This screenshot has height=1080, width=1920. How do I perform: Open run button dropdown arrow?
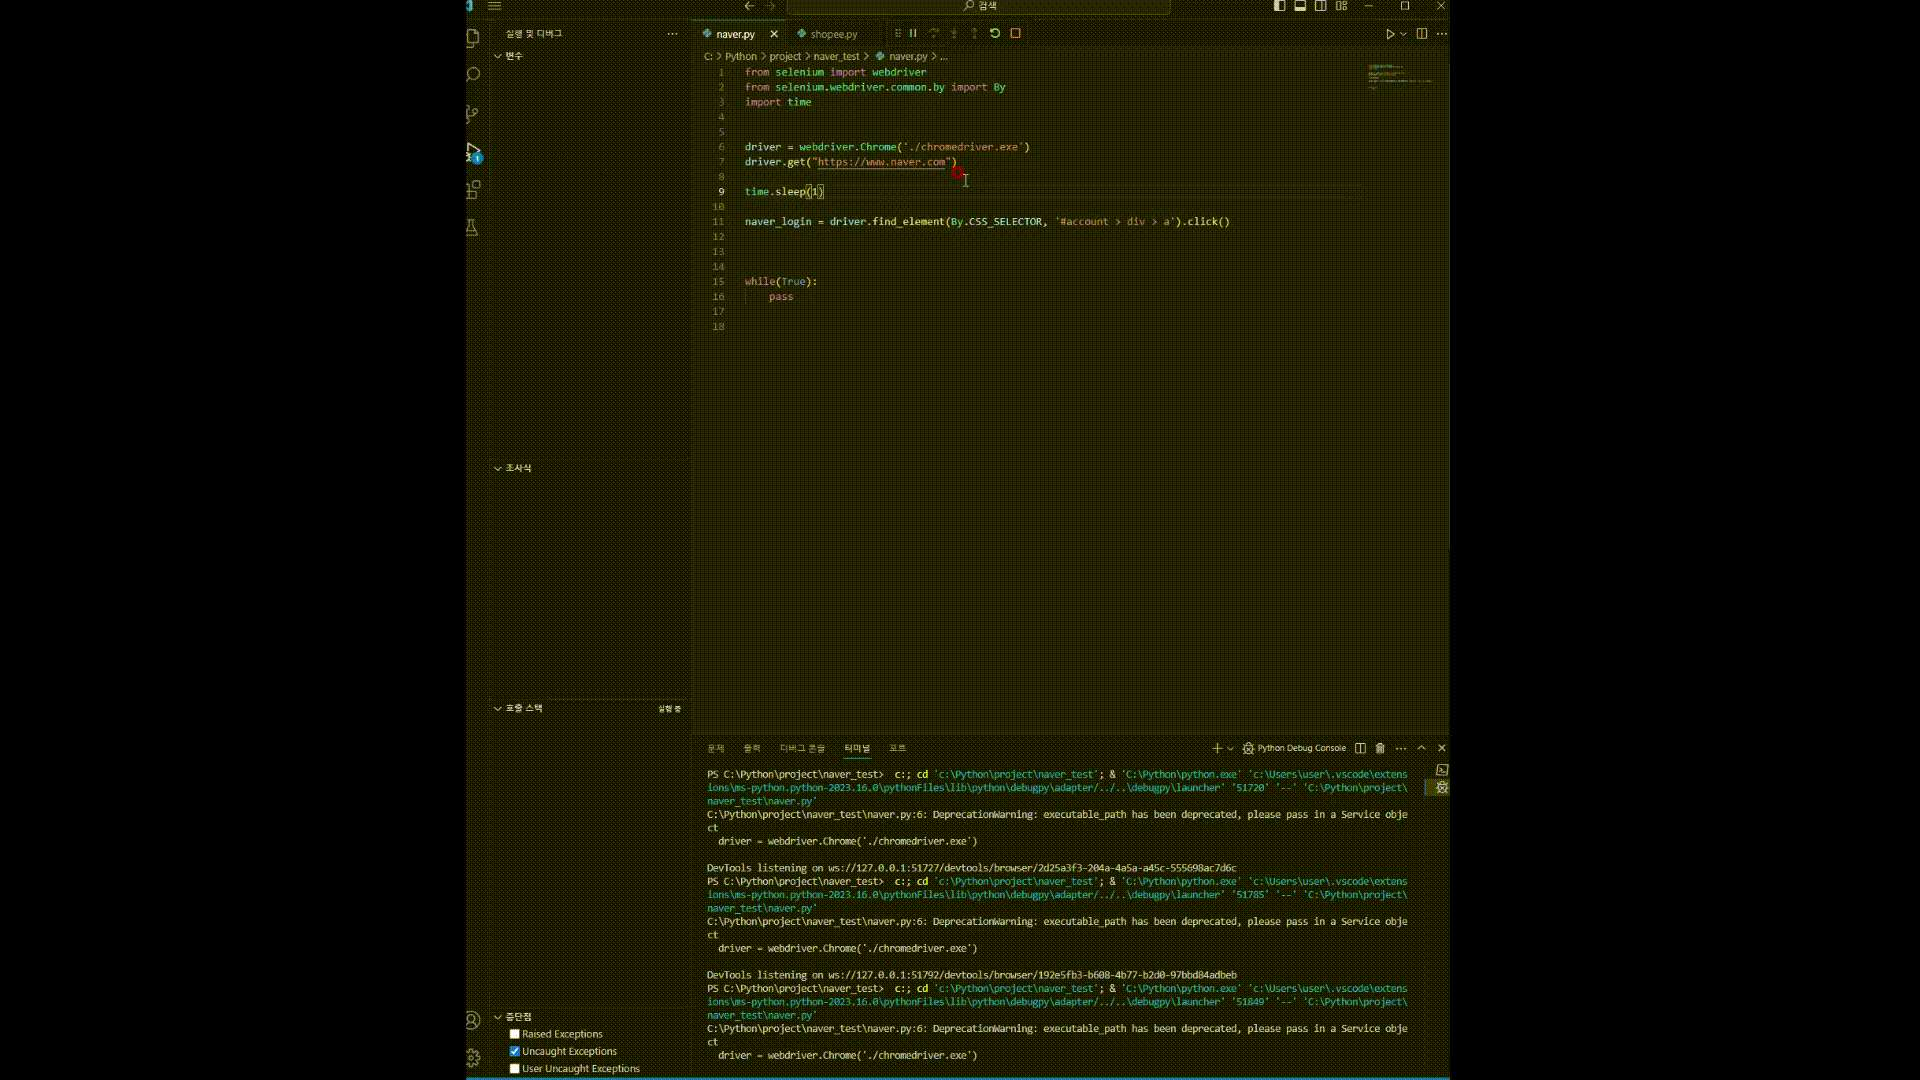click(x=1404, y=34)
